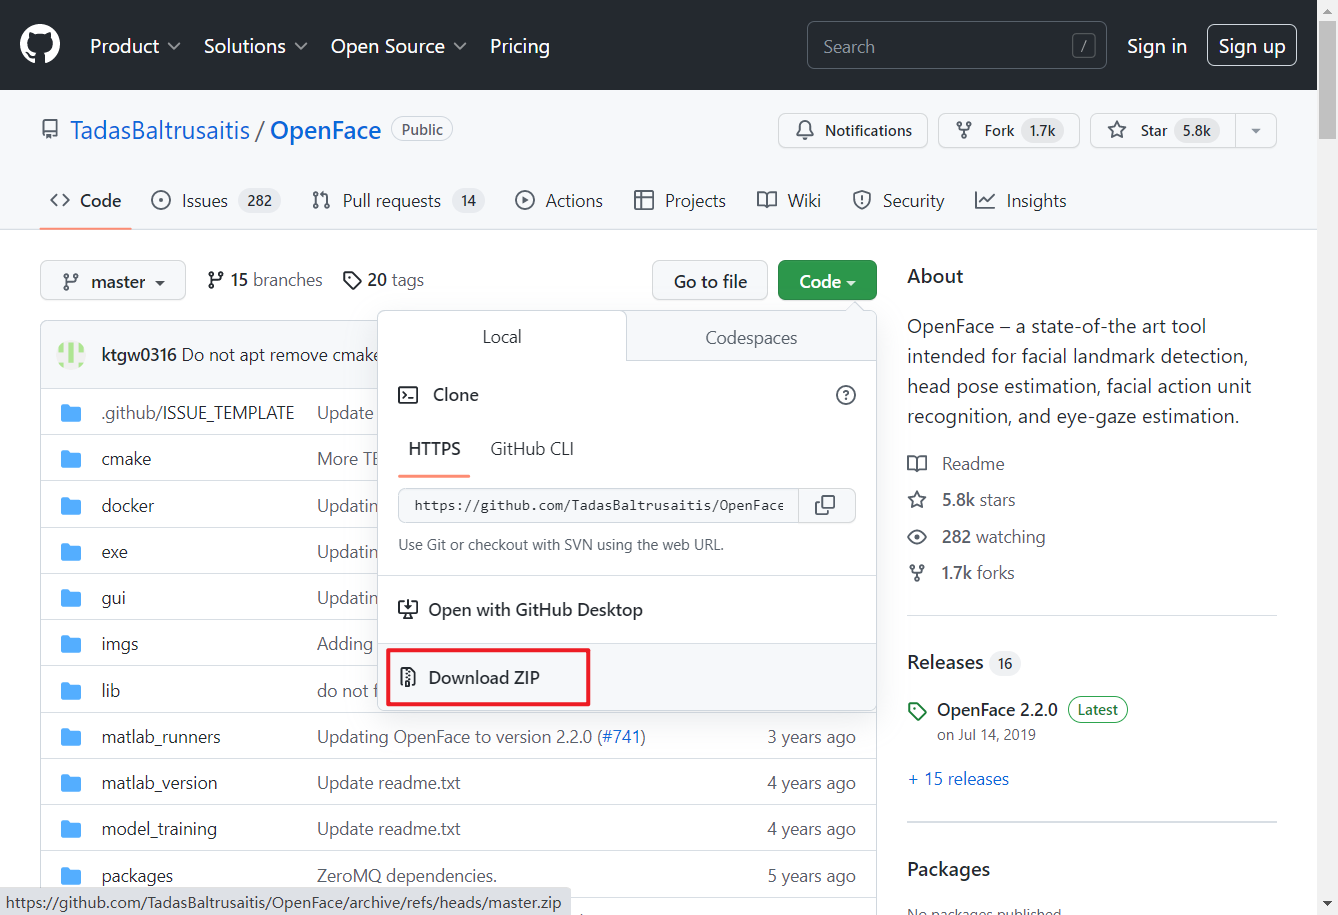This screenshot has width=1338, height=915.
Task: Click the GitHub Desktop download icon
Action: [408, 609]
